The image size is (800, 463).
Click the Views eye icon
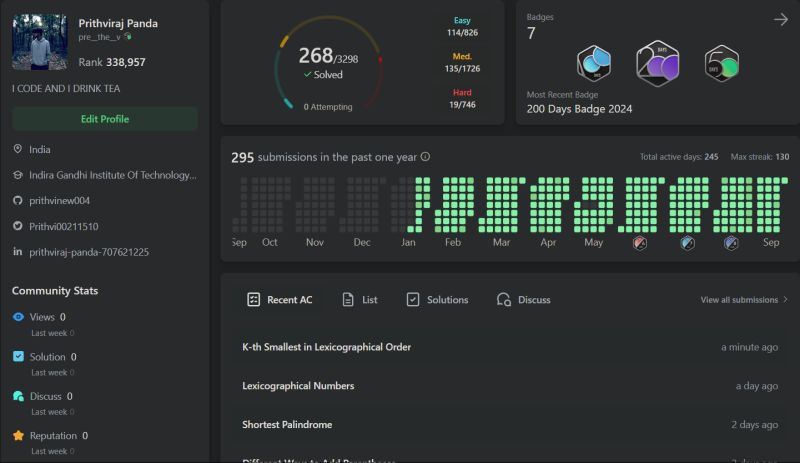pyautogui.click(x=18, y=317)
